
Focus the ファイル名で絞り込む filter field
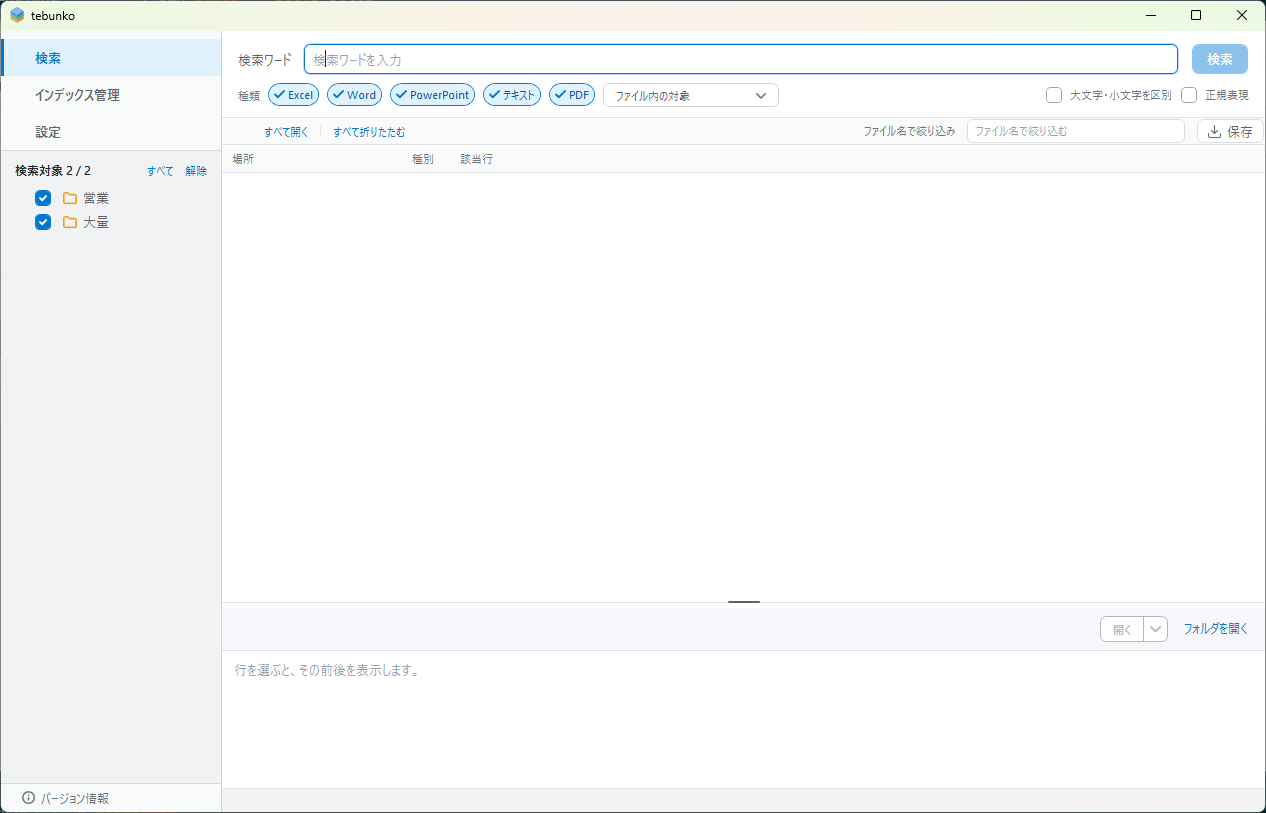[1076, 131]
